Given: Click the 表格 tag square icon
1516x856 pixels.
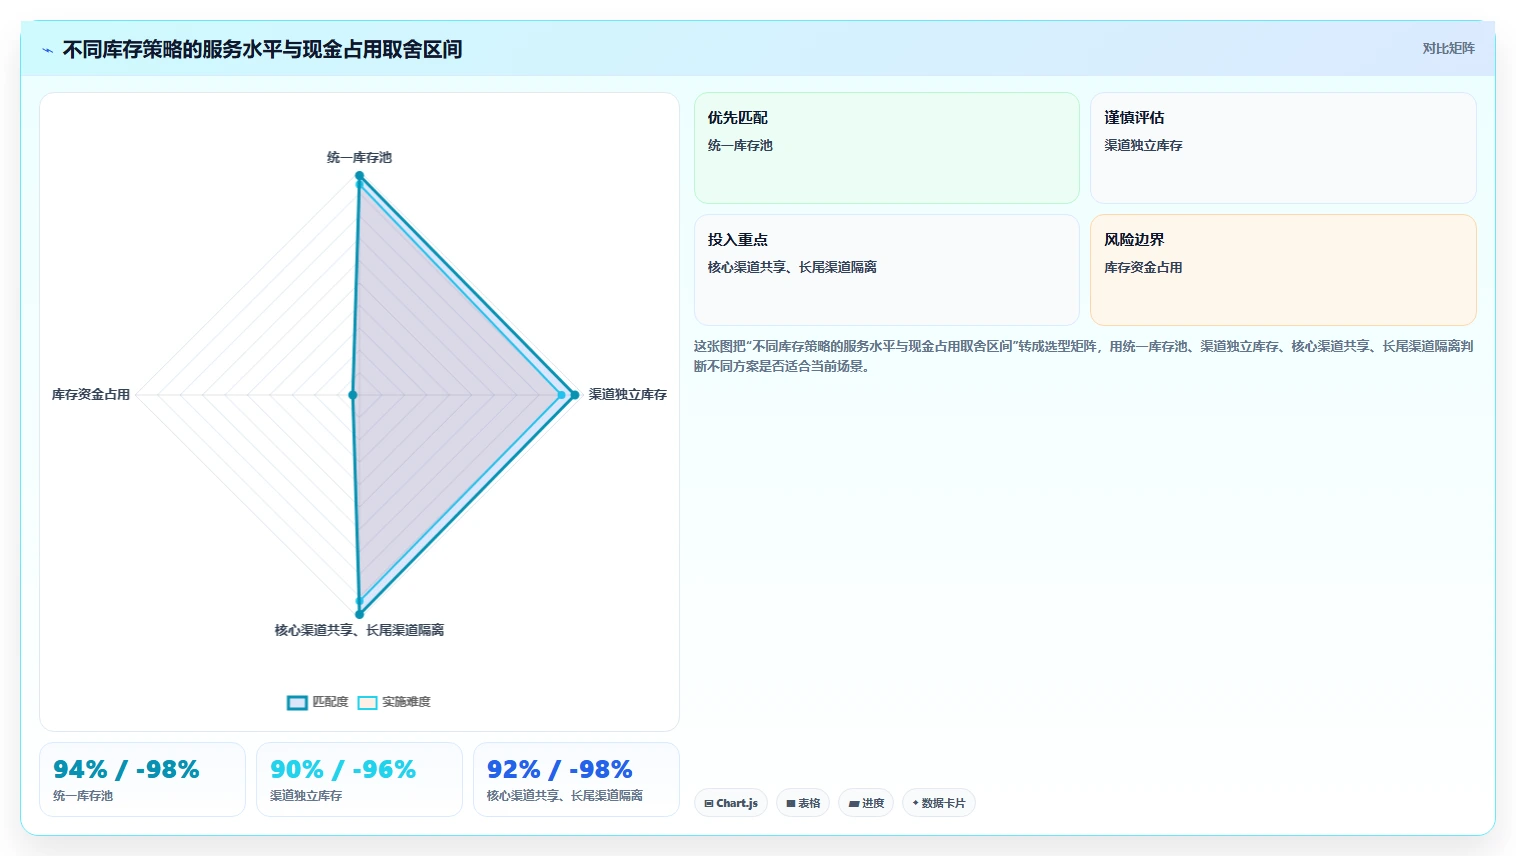Looking at the screenshot, I should pyautogui.click(x=791, y=803).
